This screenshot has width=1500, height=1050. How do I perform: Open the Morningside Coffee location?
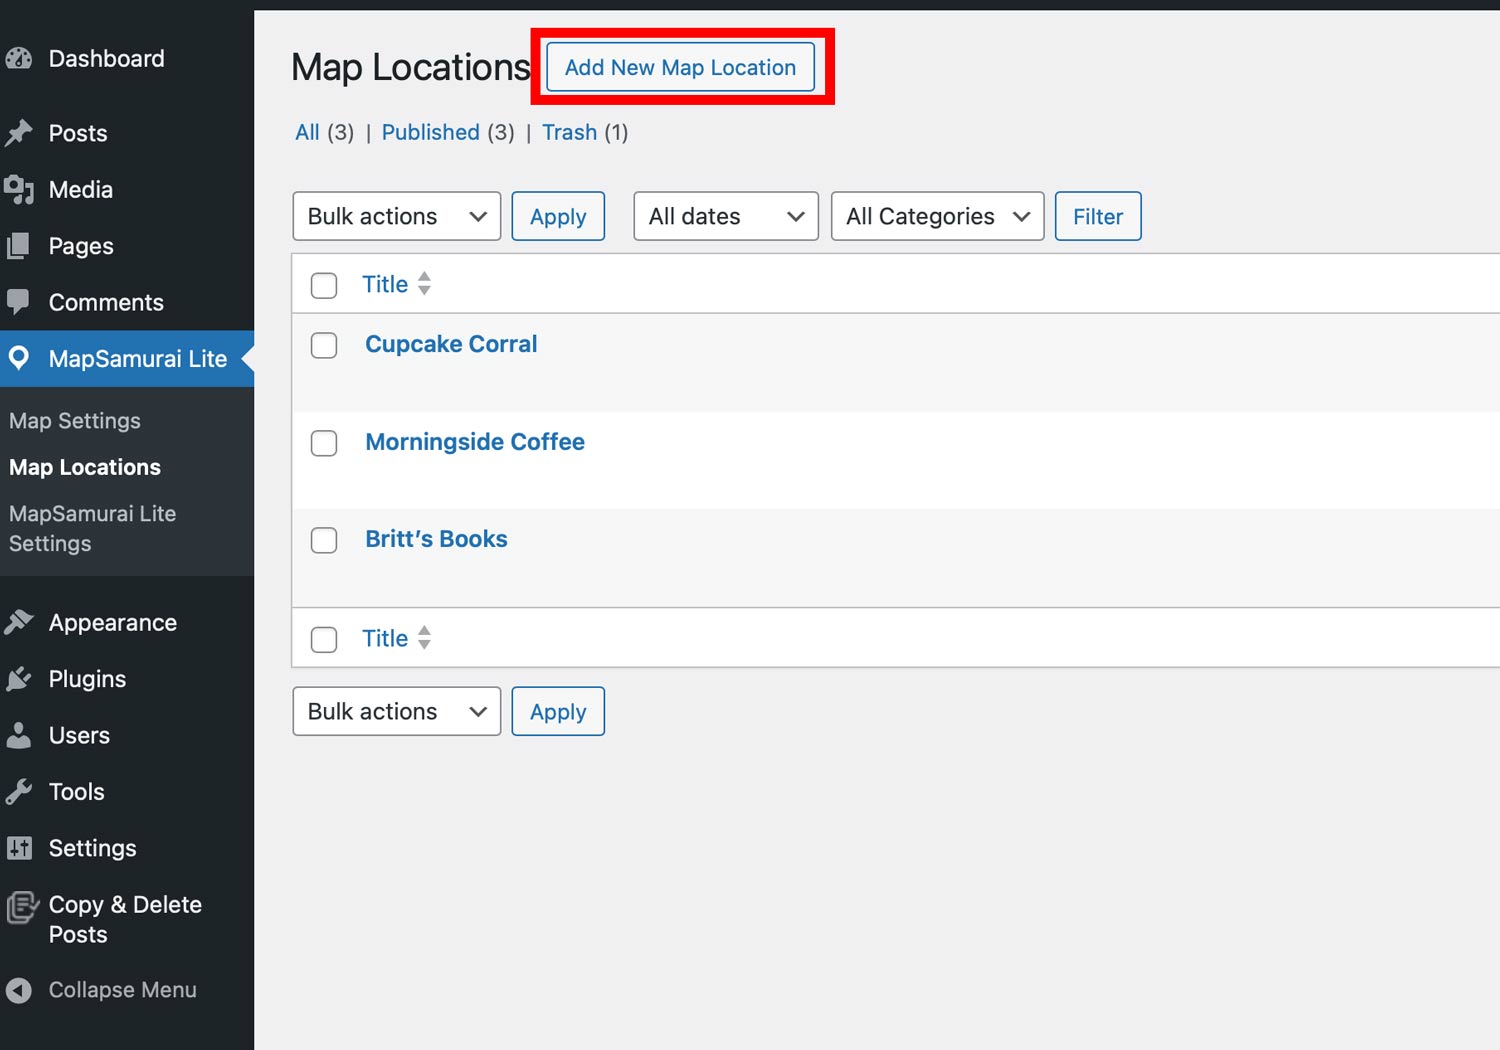tap(475, 442)
